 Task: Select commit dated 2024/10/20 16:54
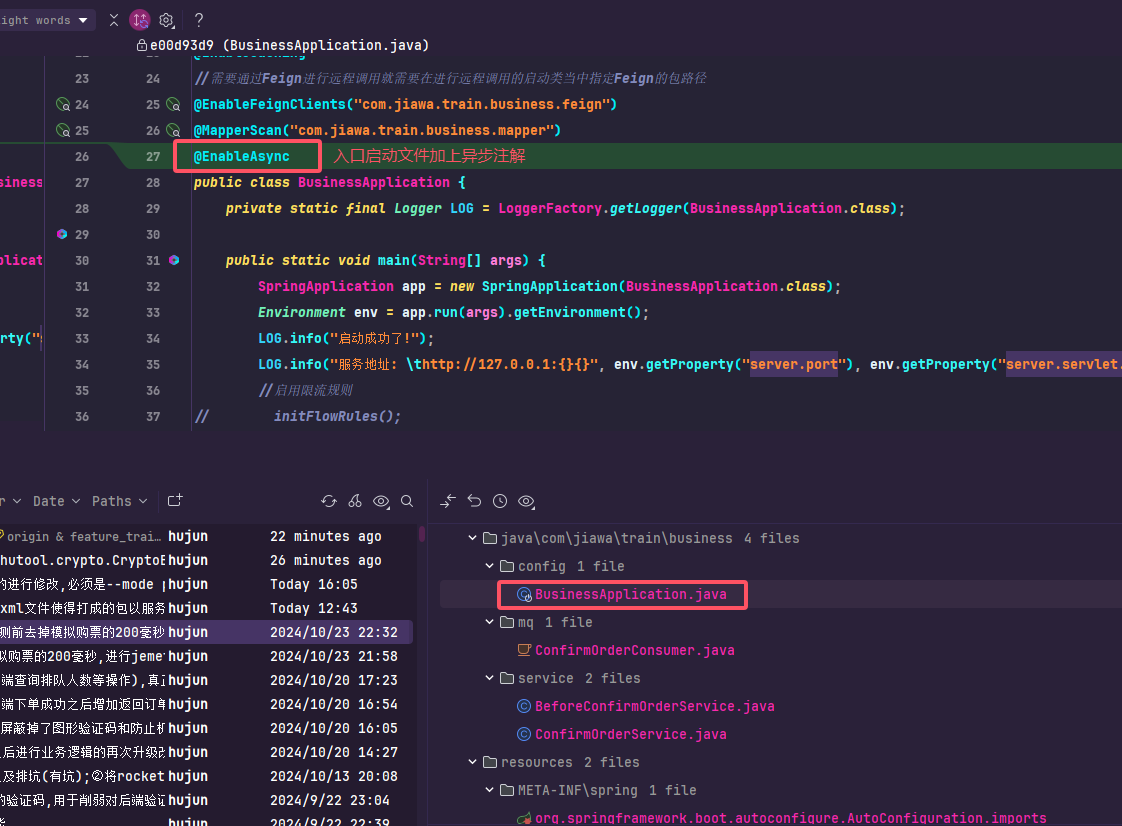206,704
